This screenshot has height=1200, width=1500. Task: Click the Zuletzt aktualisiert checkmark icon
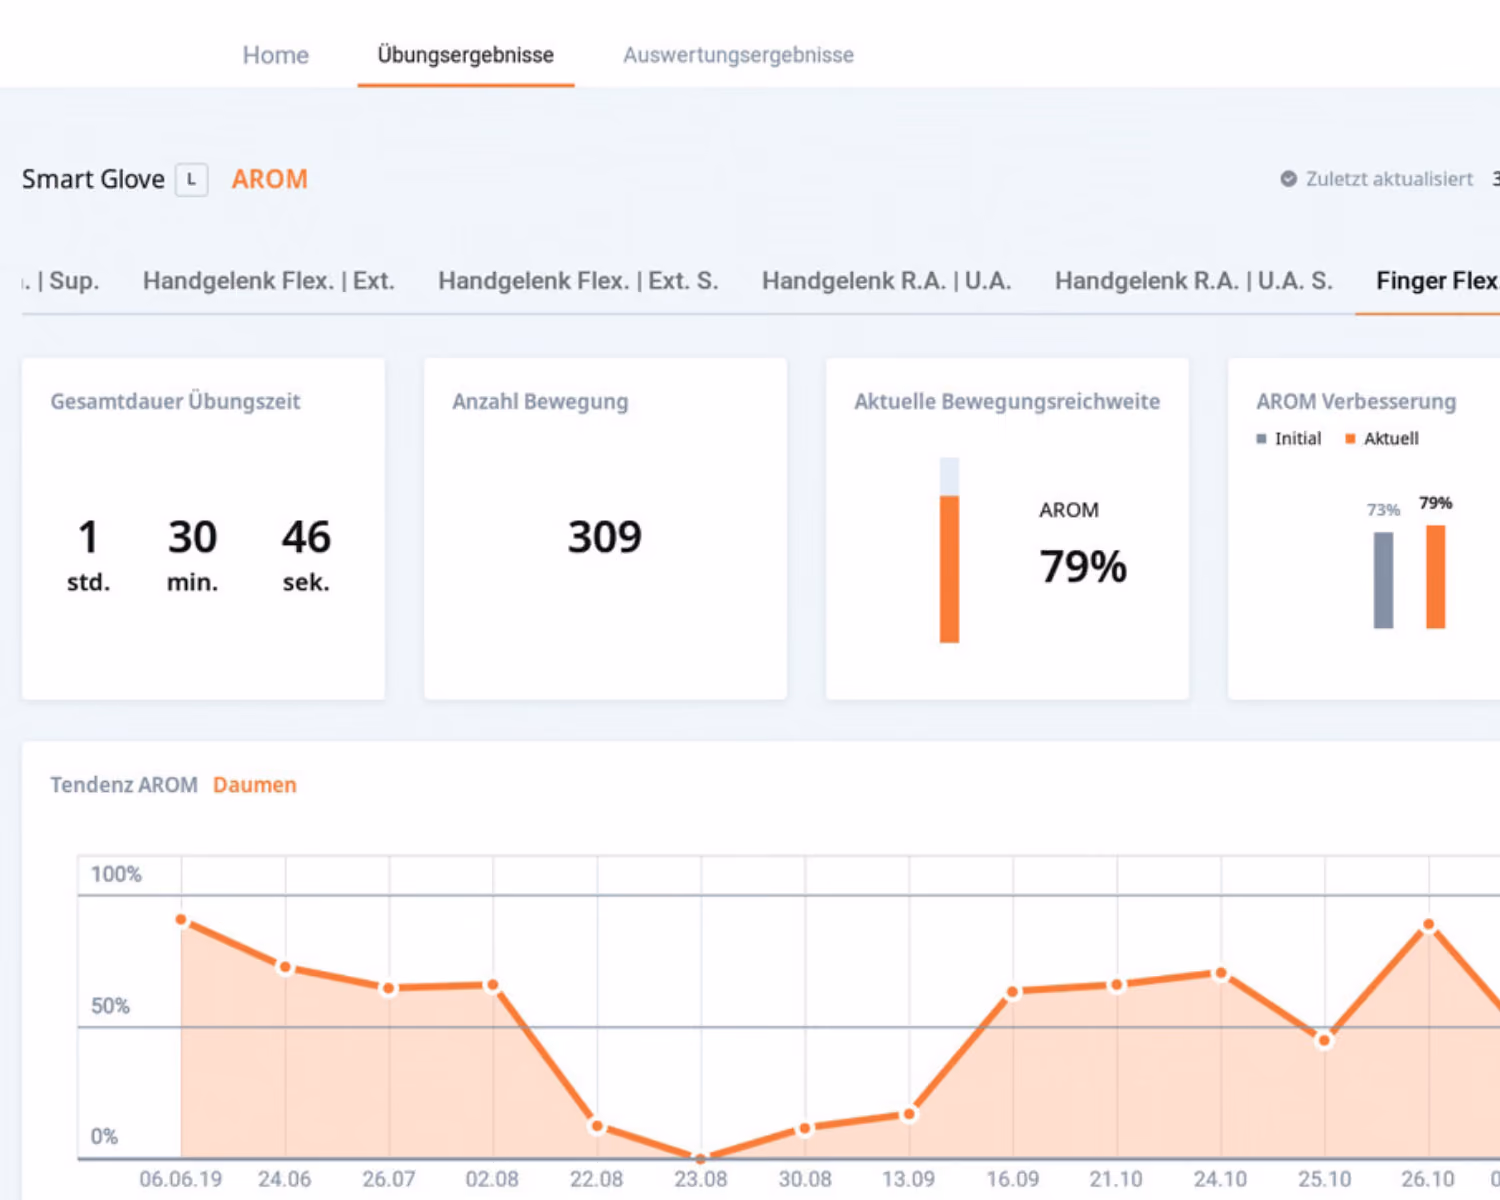pos(1288,179)
